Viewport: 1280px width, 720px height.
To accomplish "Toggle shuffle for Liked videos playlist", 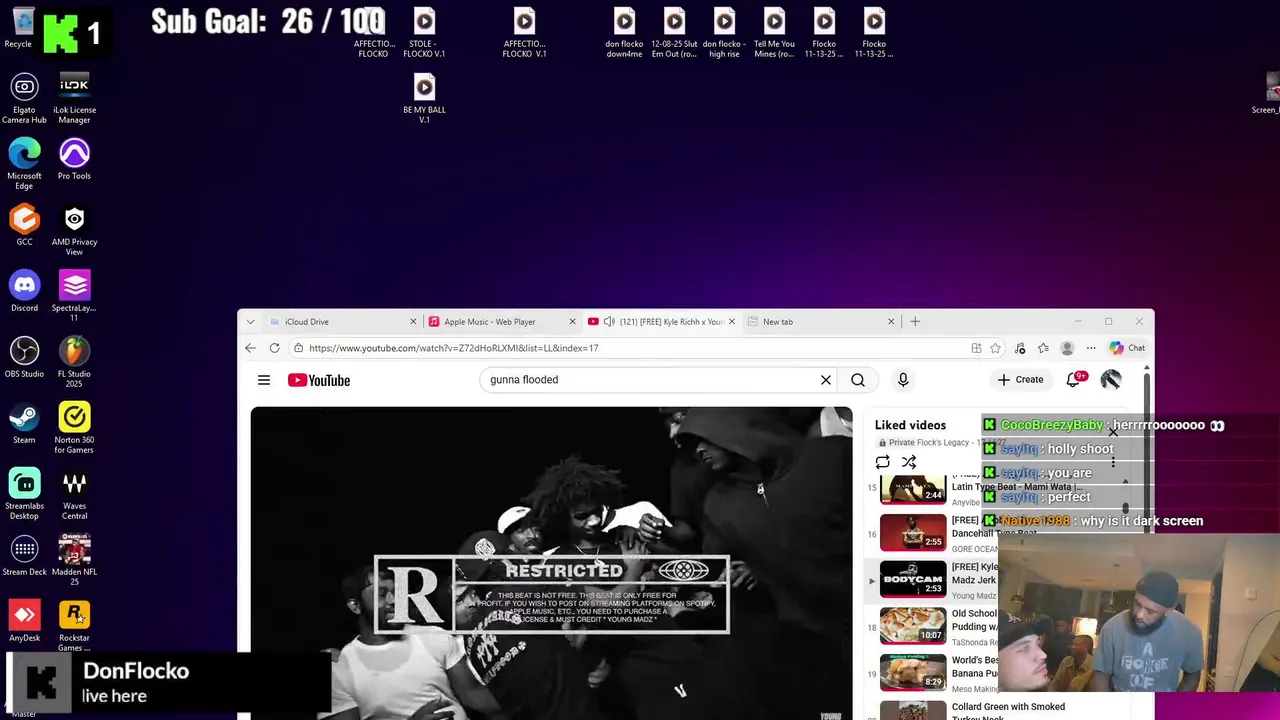I will (x=909, y=462).
